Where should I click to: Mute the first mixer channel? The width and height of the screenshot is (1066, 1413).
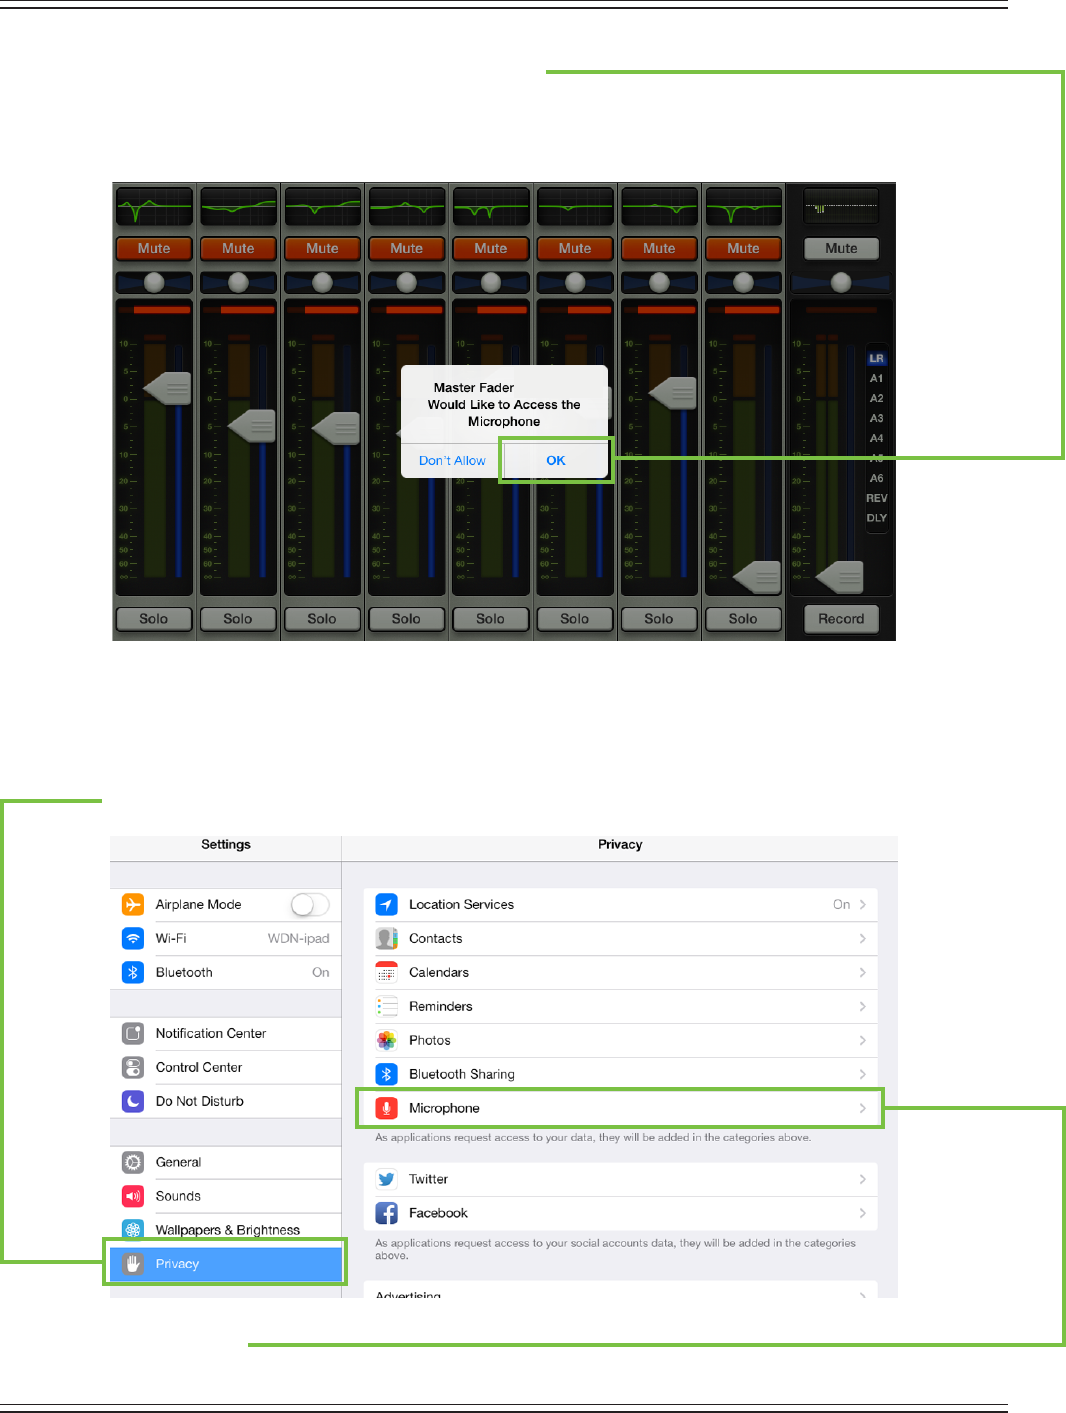[154, 248]
